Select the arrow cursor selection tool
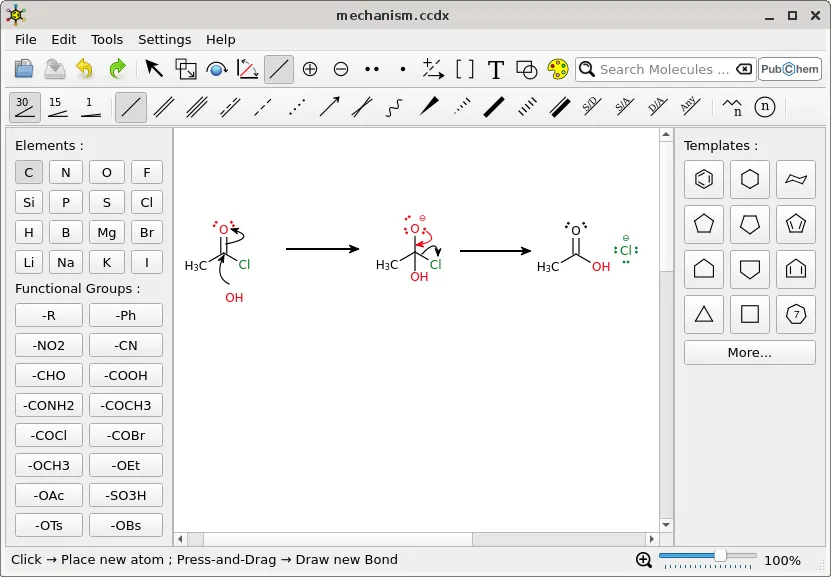This screenshot has width=831, height=577. pos(154,69)
